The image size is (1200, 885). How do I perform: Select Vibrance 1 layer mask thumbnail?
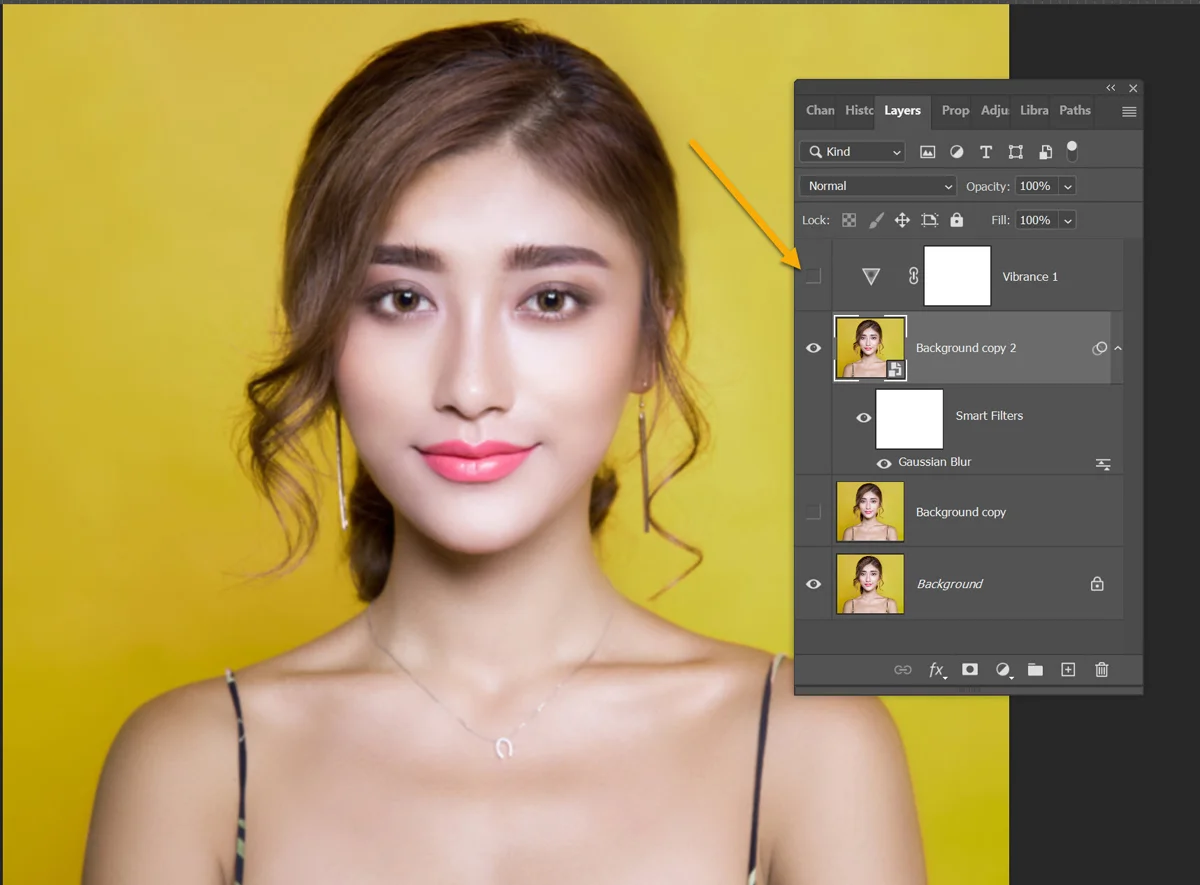957,276
